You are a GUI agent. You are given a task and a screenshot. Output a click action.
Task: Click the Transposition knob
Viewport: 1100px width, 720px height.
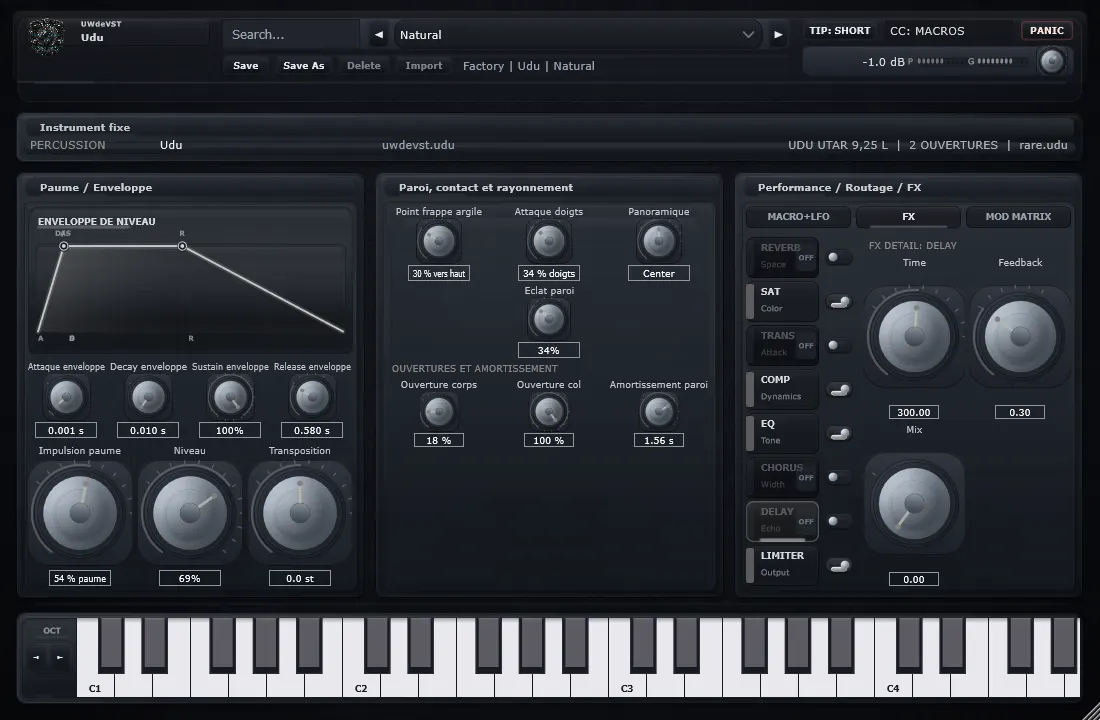[x=300, y=513]
